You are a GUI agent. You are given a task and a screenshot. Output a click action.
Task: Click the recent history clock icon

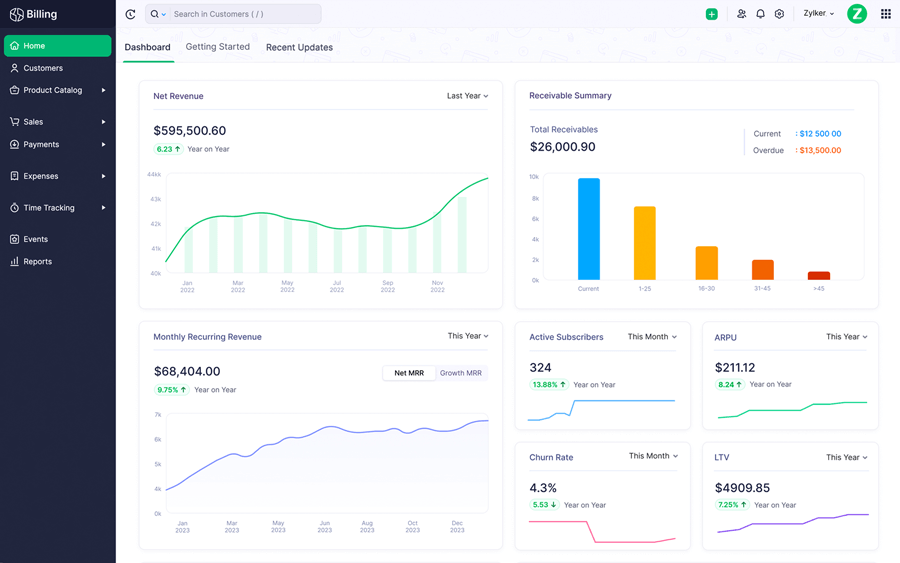coord(130,14)
